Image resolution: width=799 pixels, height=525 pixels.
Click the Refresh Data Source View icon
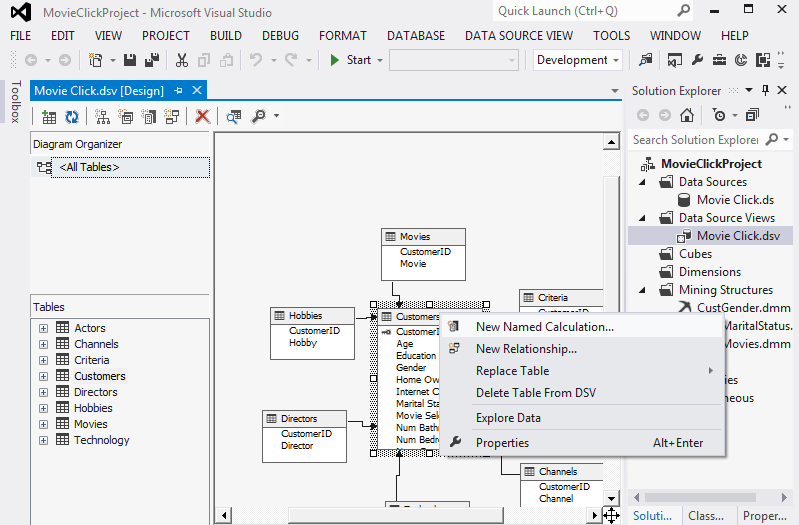[72, 117]
